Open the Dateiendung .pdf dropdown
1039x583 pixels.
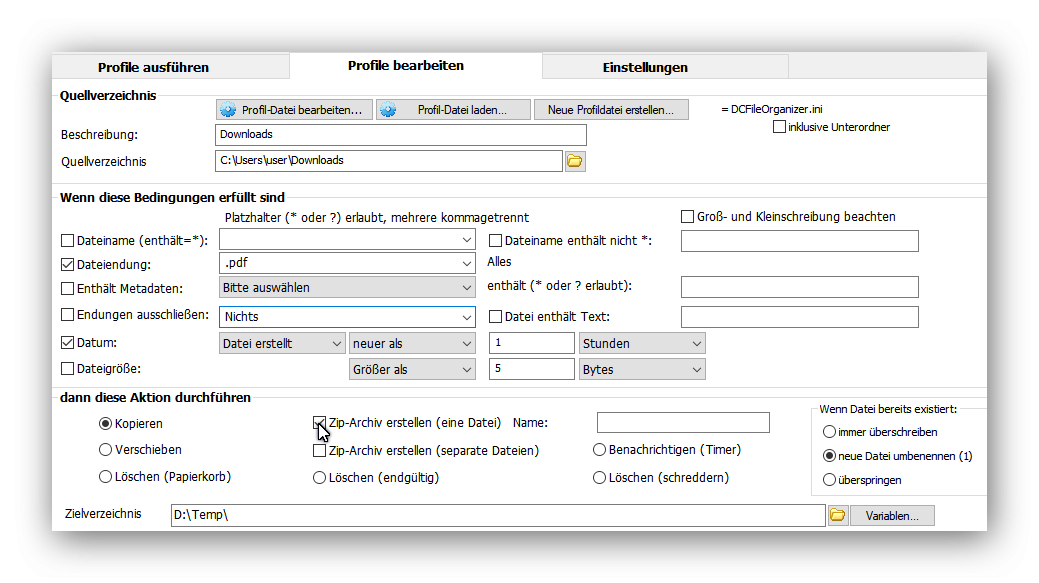click(x=467, y=264)
